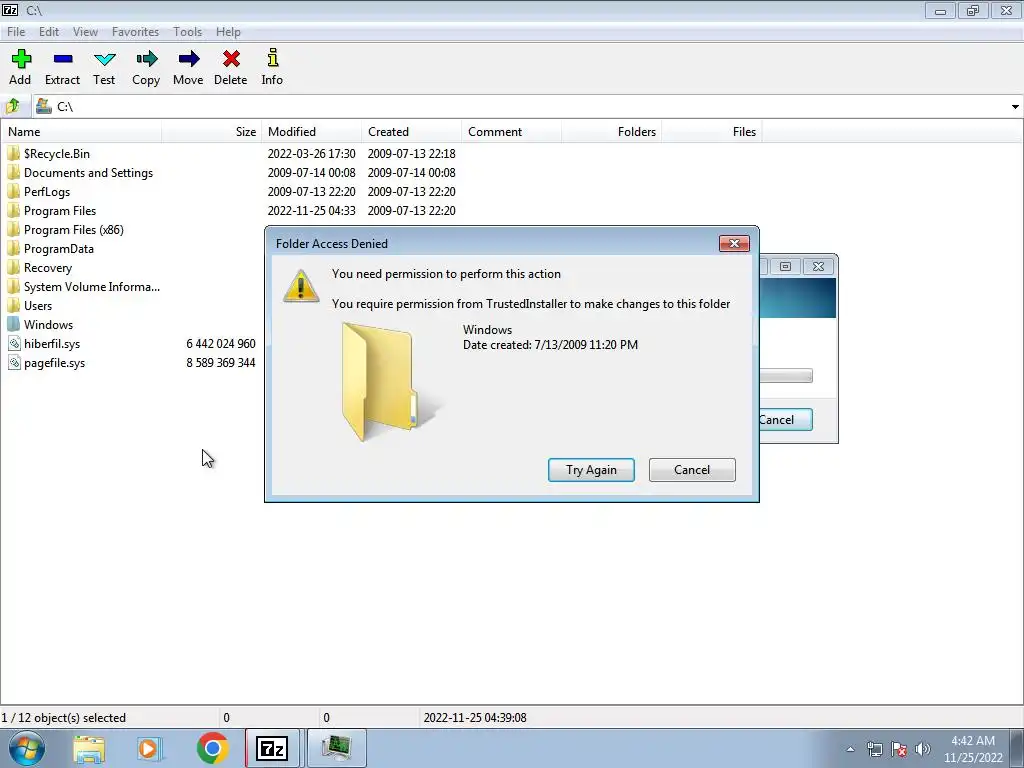Click the Users folder icon

point(14,306)
